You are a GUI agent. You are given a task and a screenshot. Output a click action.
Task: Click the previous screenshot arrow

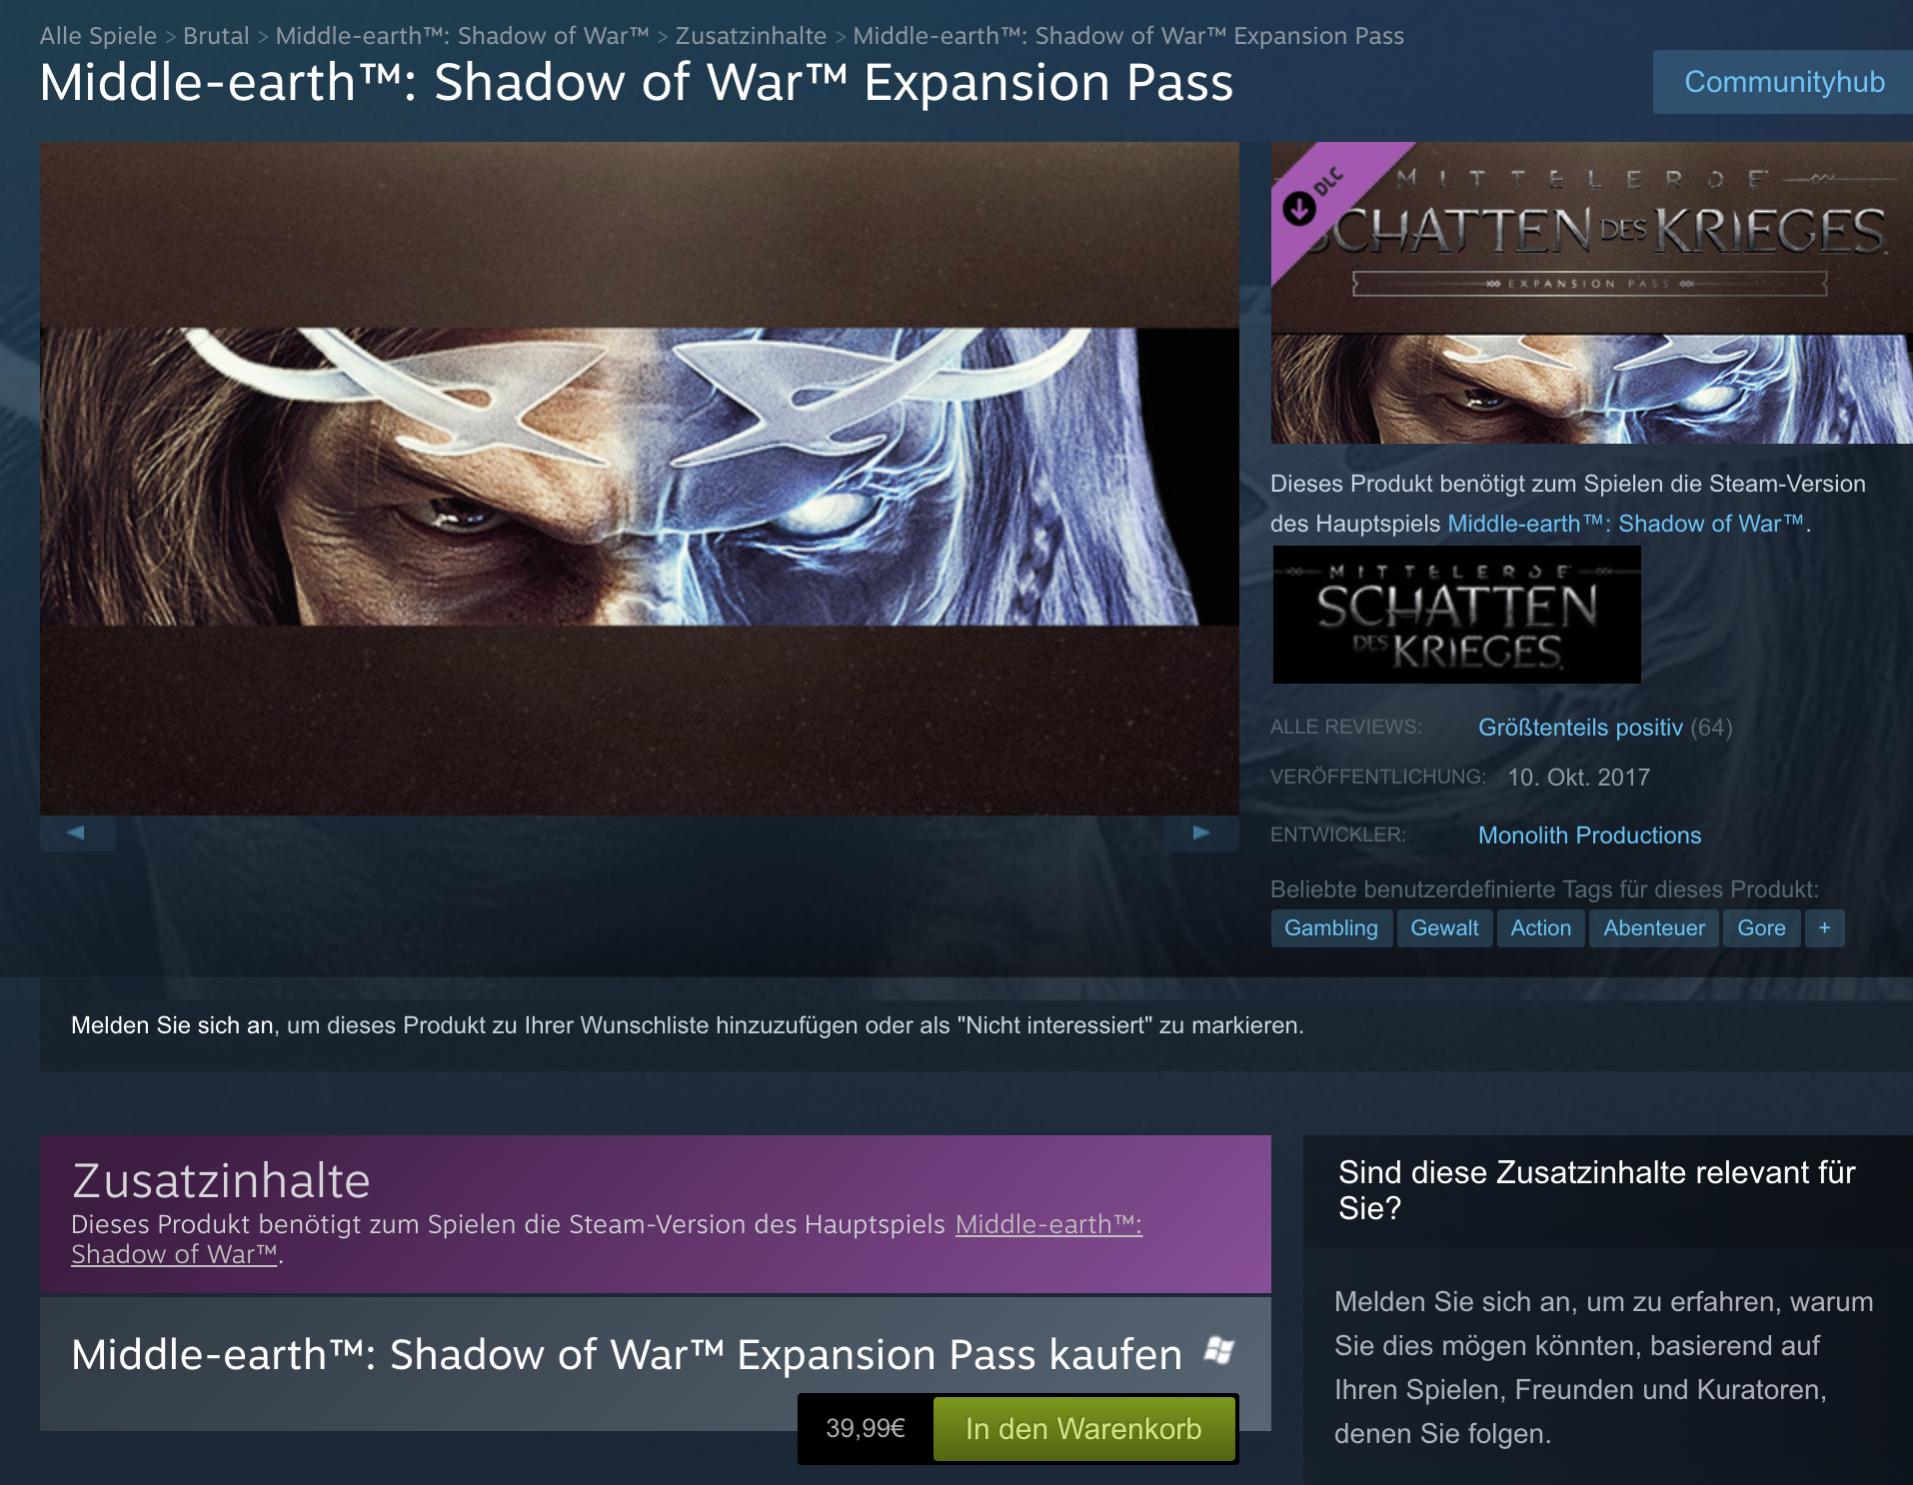pyautogui.click(x=77, y=832)
